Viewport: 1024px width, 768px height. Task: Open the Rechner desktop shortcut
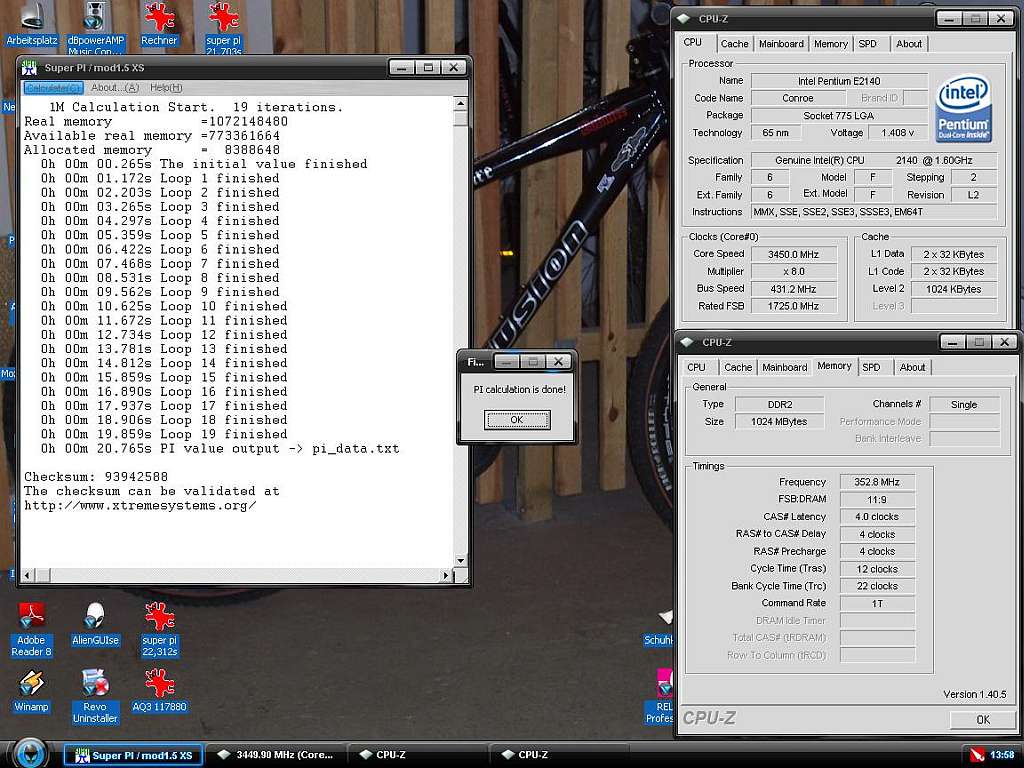click(x=159, y=26)
